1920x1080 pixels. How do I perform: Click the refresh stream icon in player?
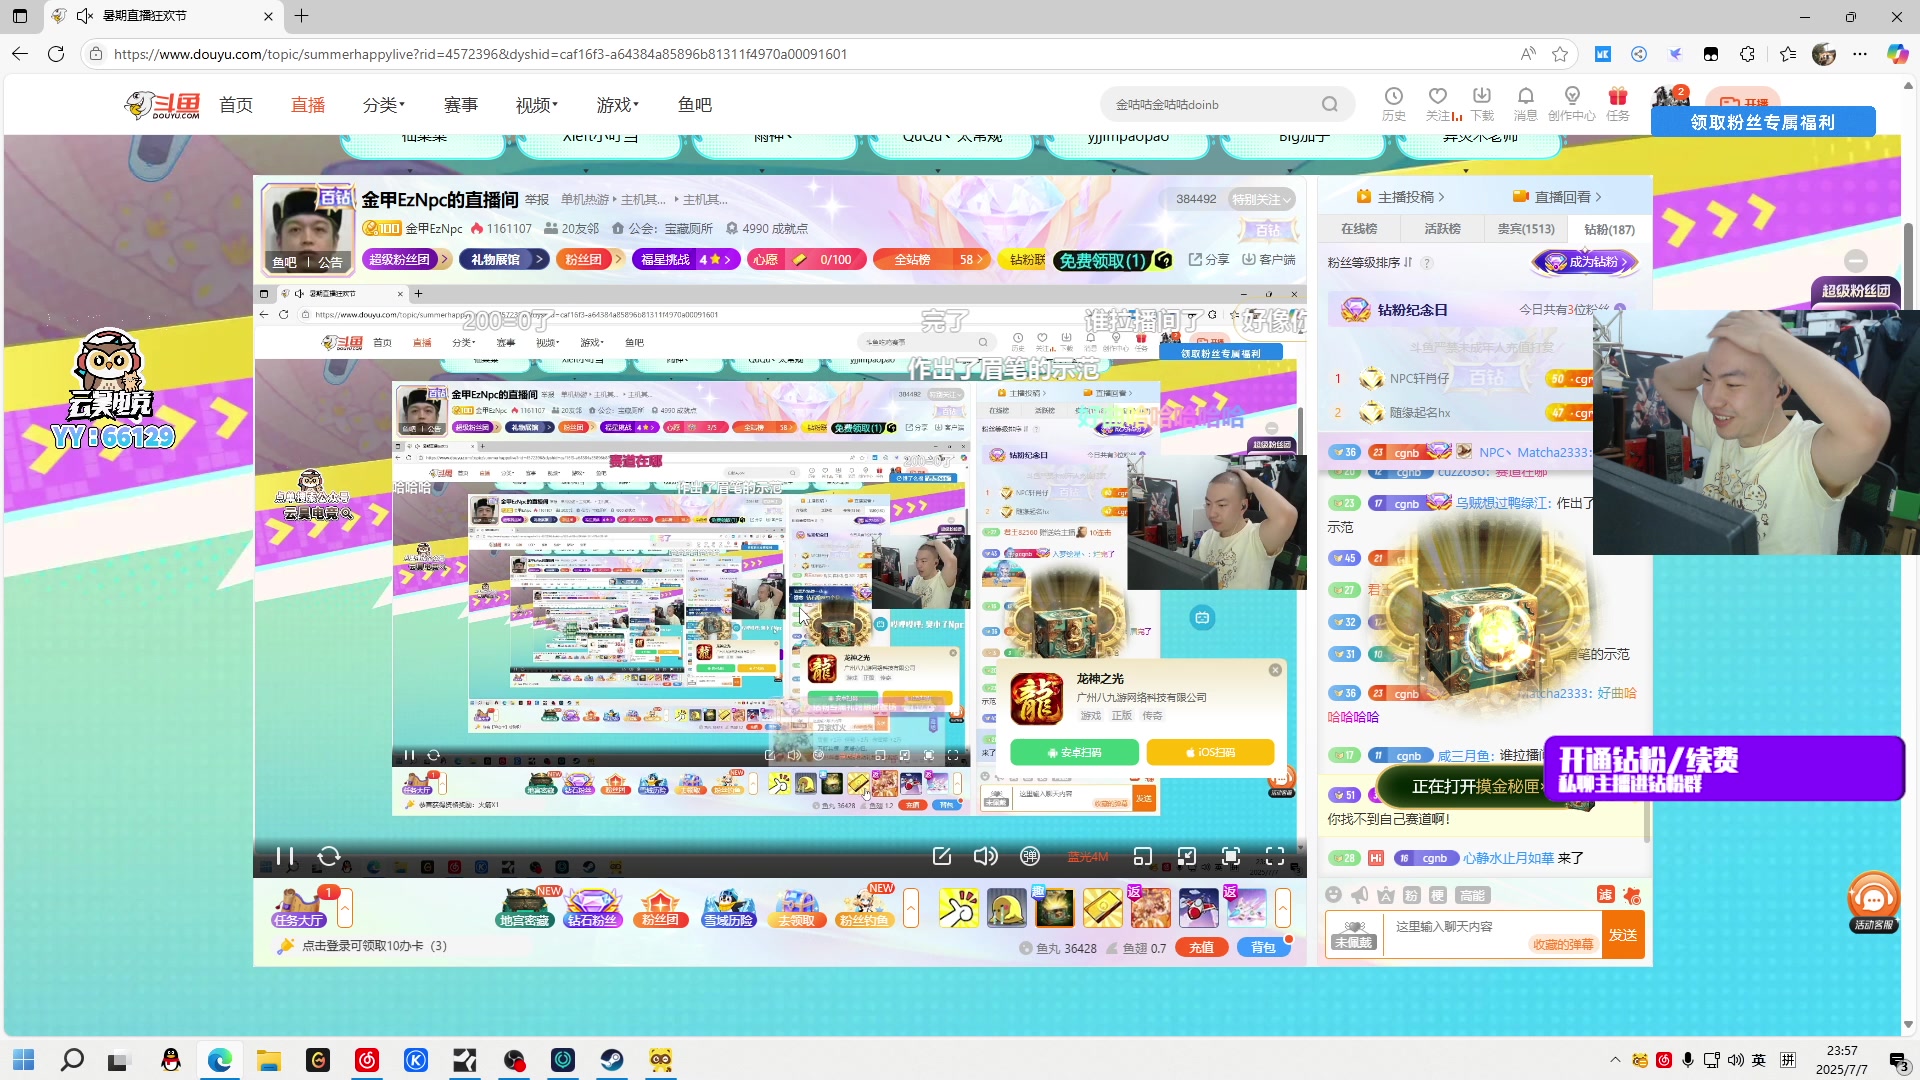pos(329,857)
